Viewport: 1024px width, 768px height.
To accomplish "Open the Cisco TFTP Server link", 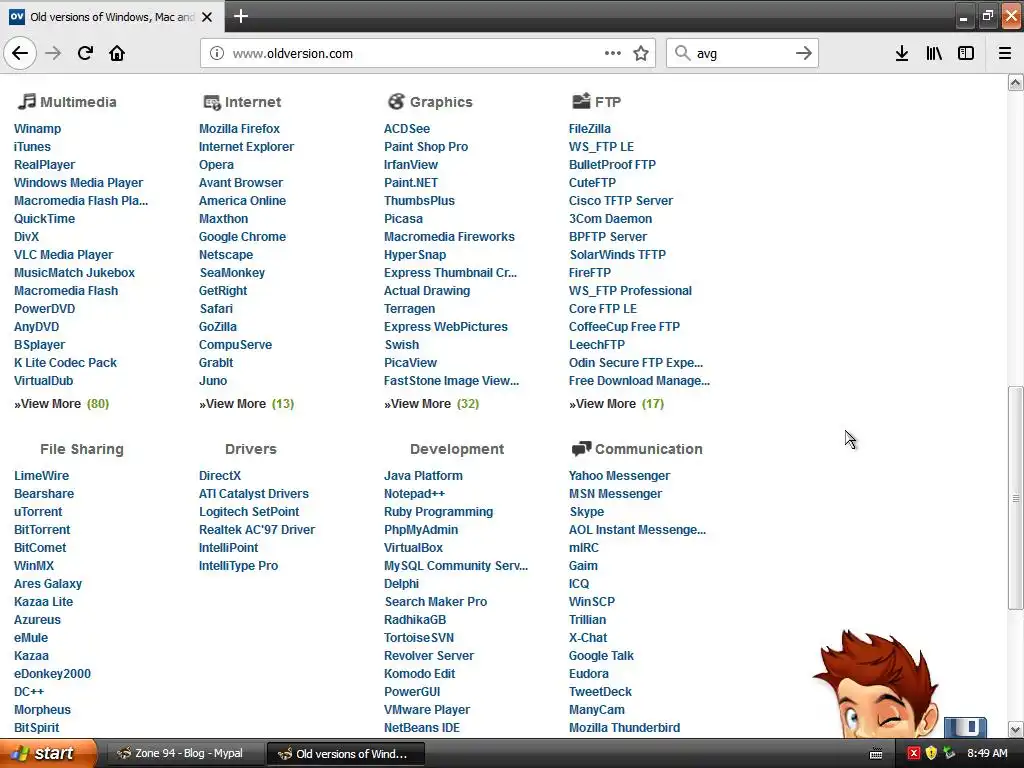I will 620,200.
